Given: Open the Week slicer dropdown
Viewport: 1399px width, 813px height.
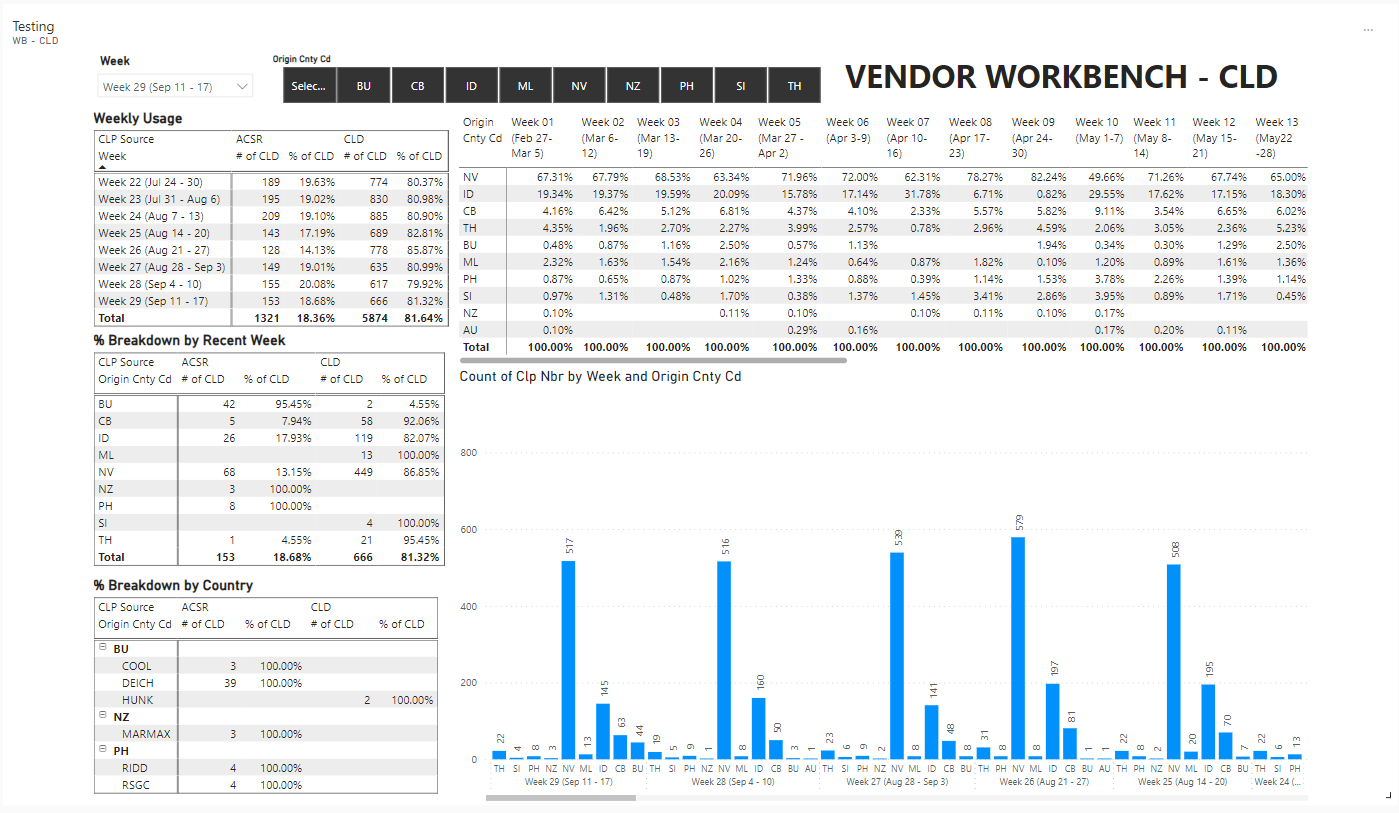Looking at the screenshot, I should 240,86.
